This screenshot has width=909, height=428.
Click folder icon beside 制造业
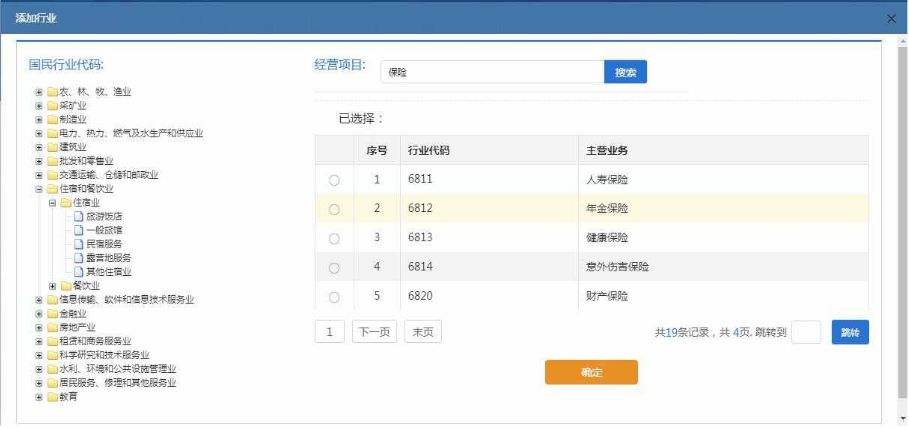coord(53,119)
